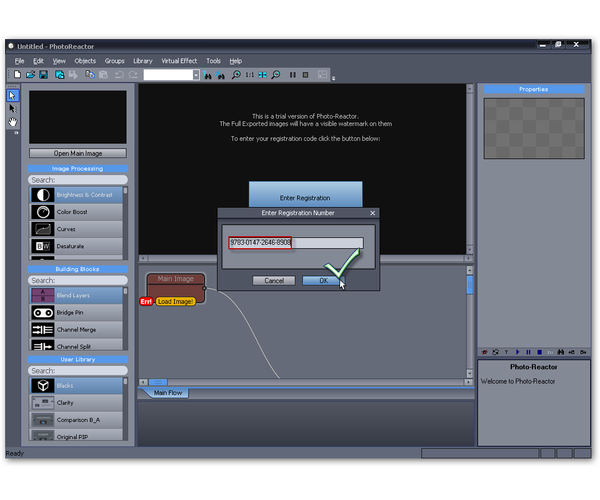Open the Virtual Effect menu
600x500 pixels.
click(179, 61)
